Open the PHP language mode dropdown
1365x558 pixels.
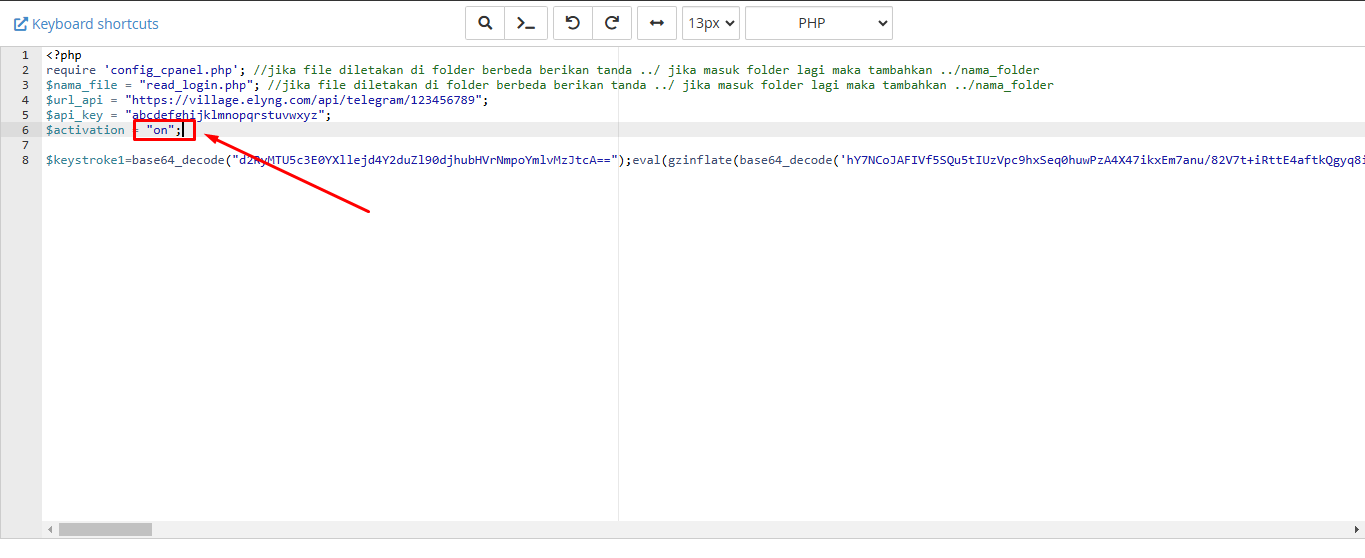(x=818, y=23)
